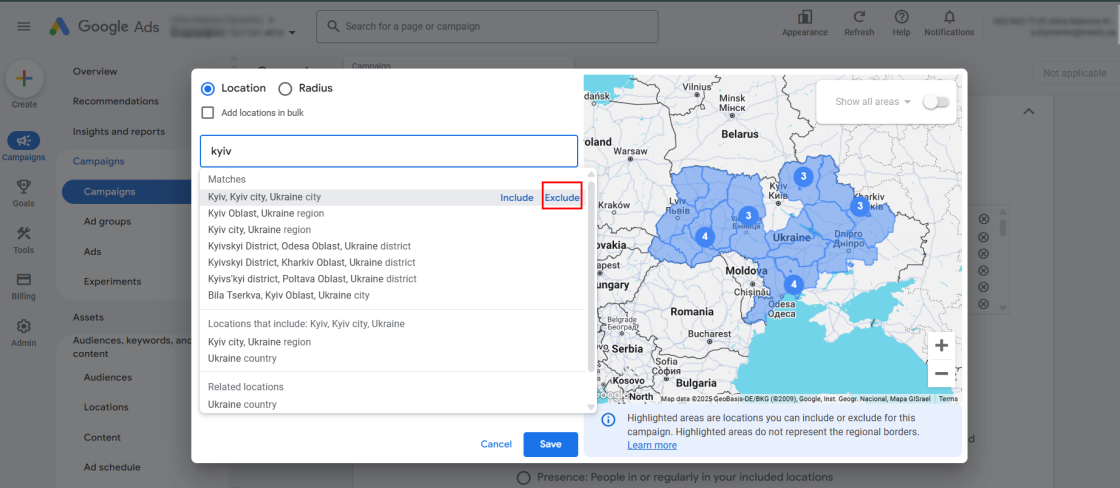Click map cluster marker 3 near Kharkiv
This screenshot has width=1120, height=488.
[859, 206]
